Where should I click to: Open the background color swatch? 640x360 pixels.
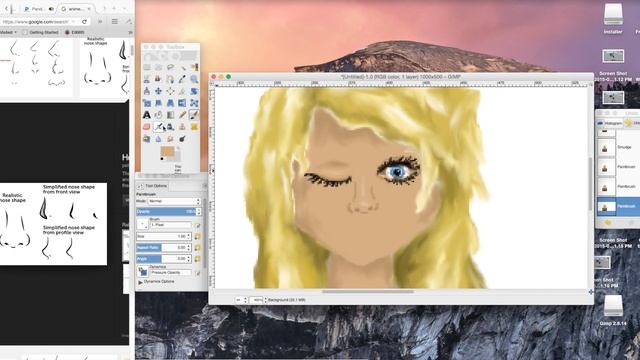click(x=178, y=157)
